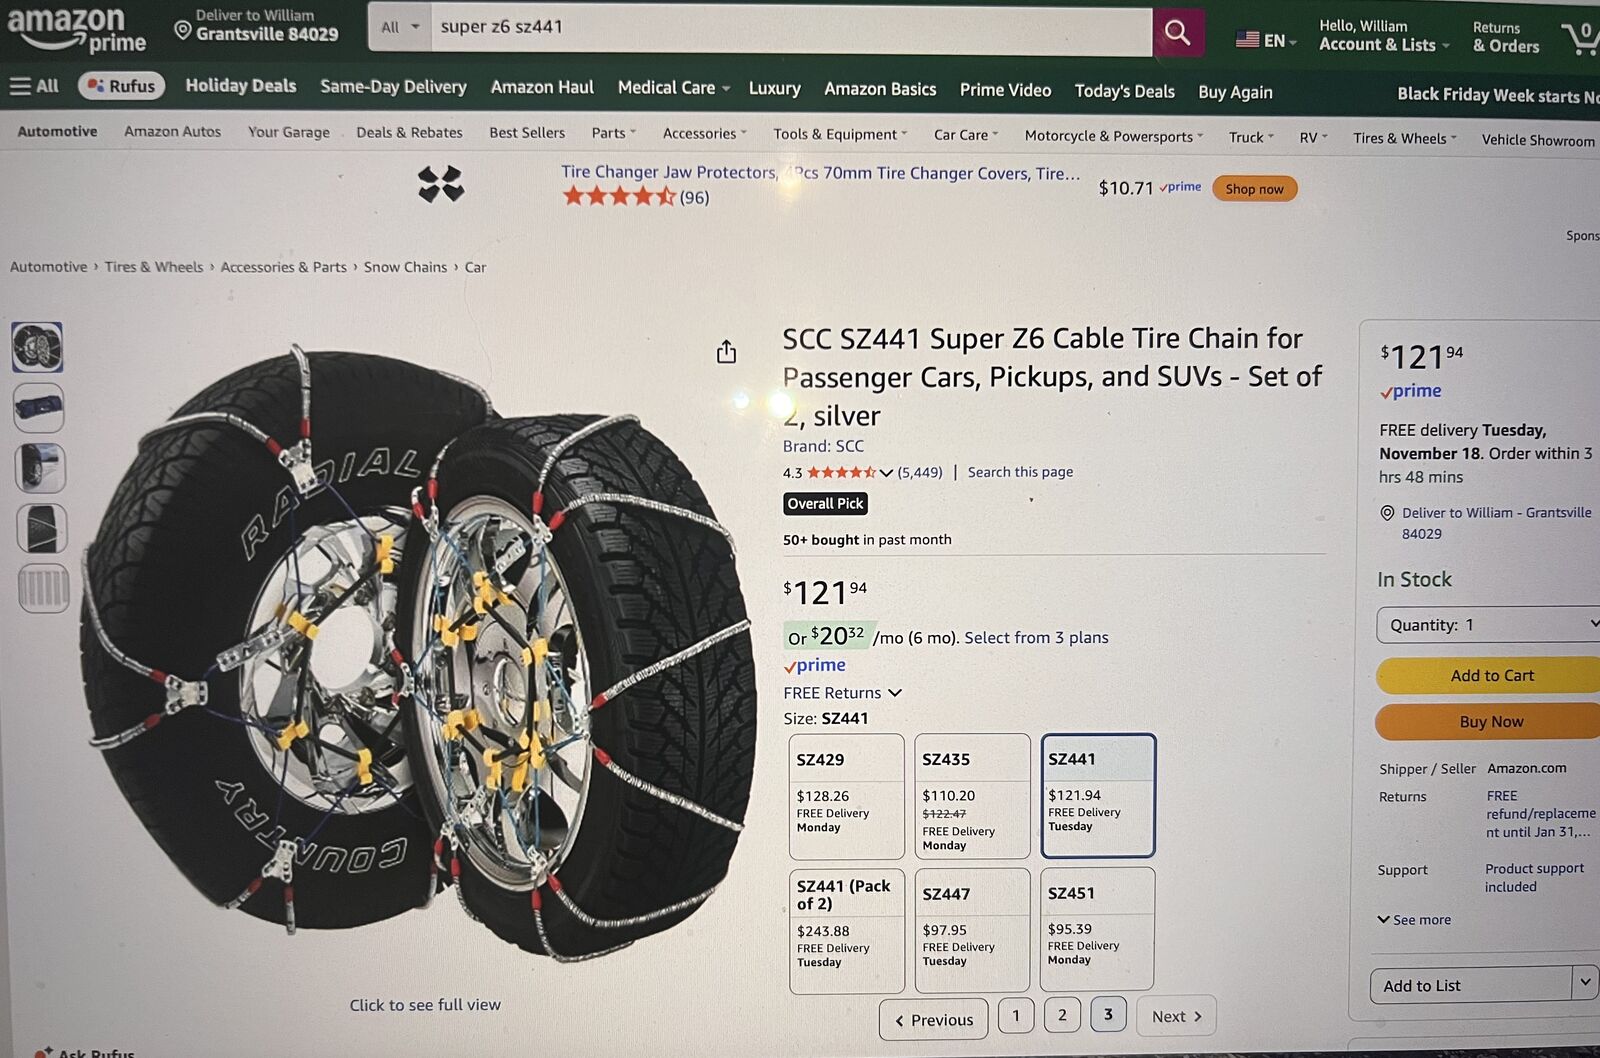
Task: Click the magnifying glass search button
Action: [x=1177, y=33]
